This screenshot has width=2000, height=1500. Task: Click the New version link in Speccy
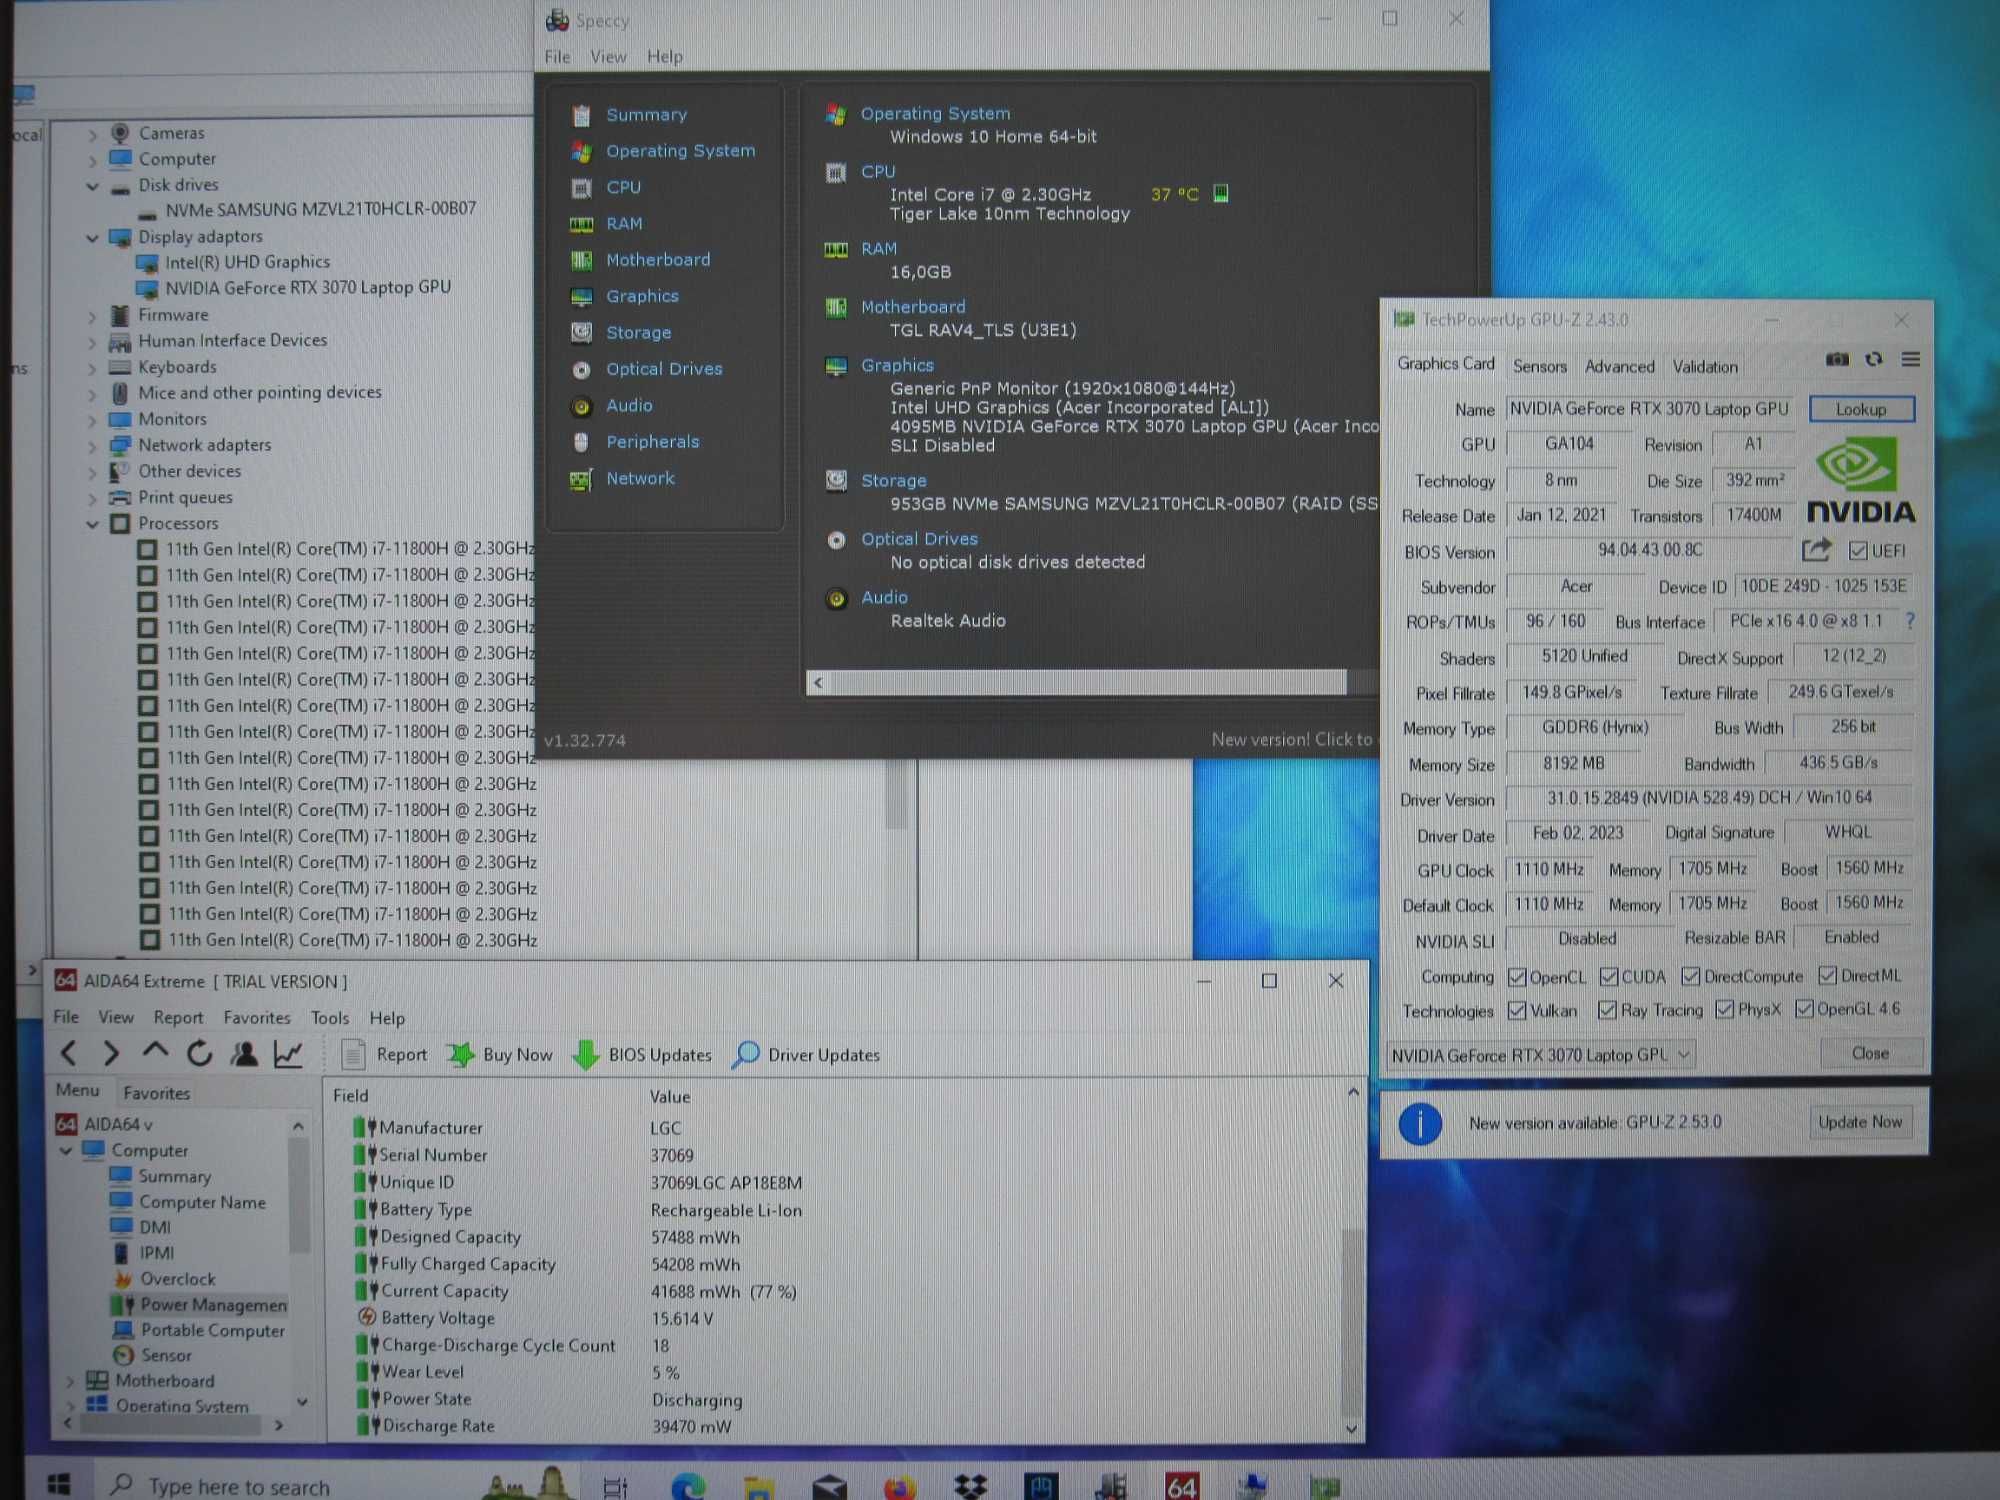(x=1292, y=740)
